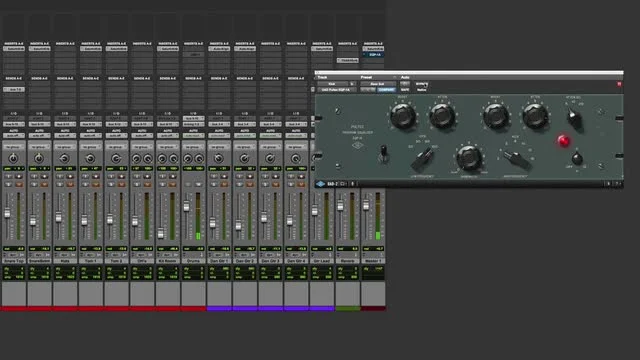
Task: Click the pan knob on Tom 1 track
Action: pos(90,158)
